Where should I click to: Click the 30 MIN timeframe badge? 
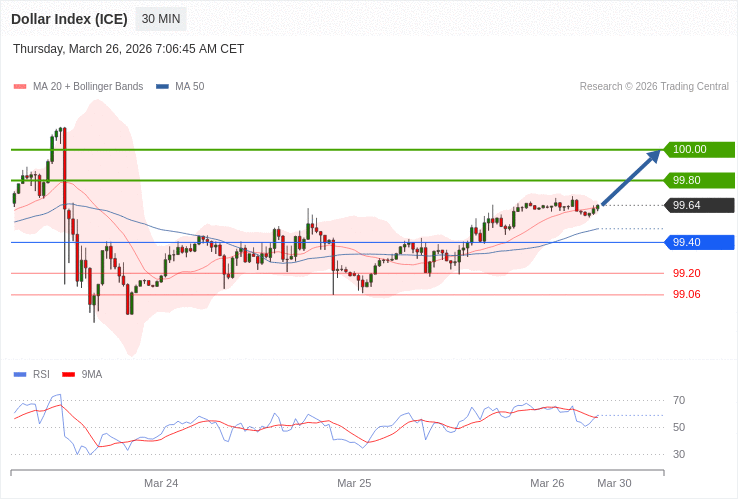tap(161, 19)
